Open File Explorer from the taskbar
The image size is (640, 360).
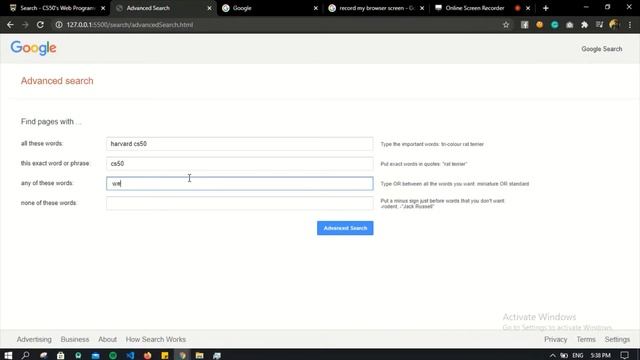coord(199,356)
